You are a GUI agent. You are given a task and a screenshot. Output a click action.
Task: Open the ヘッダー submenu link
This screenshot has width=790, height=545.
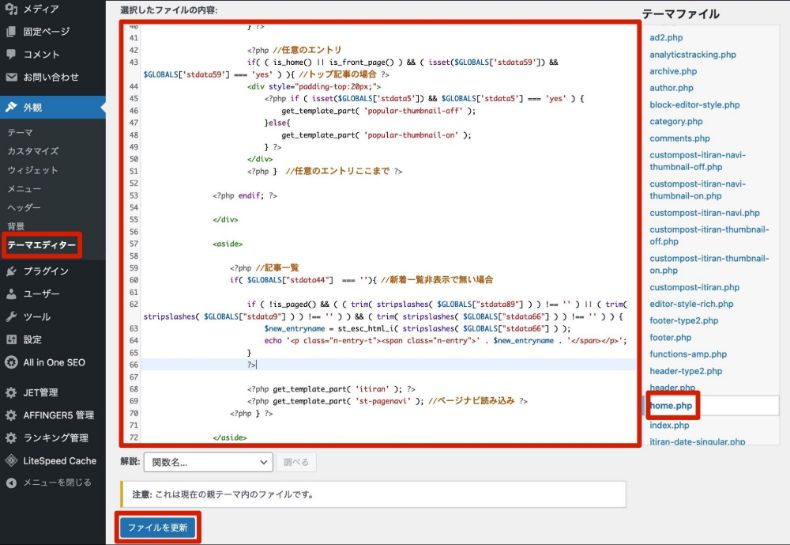pyautogui.click(x=24, y=208)
